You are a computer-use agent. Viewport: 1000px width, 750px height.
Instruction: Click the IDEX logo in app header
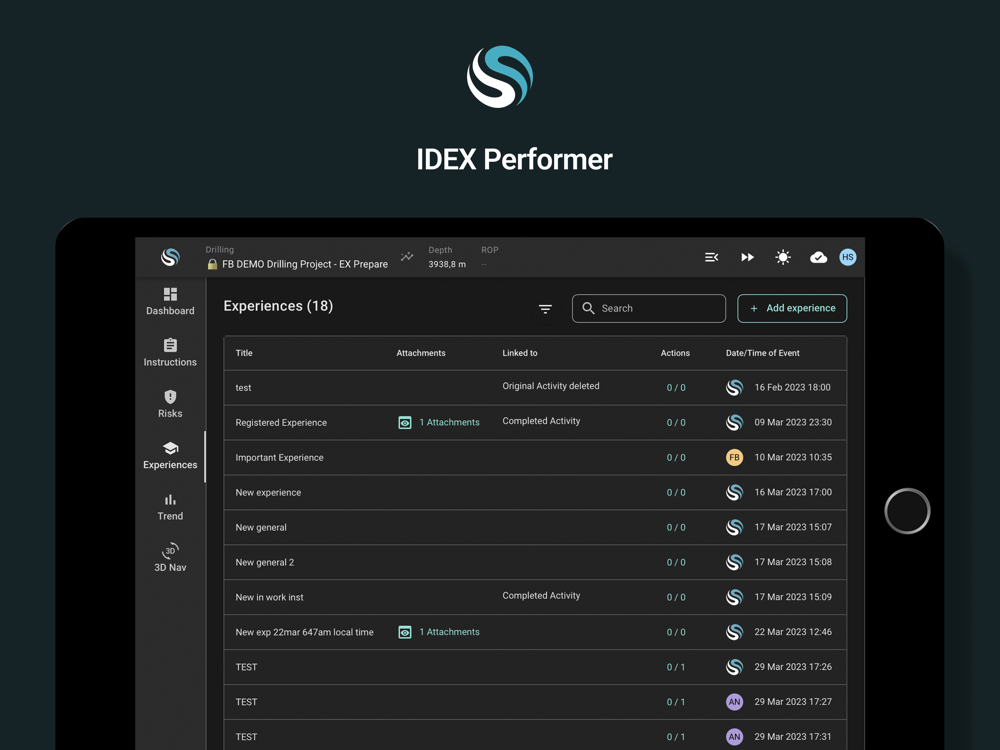click(x=170, y=257)
